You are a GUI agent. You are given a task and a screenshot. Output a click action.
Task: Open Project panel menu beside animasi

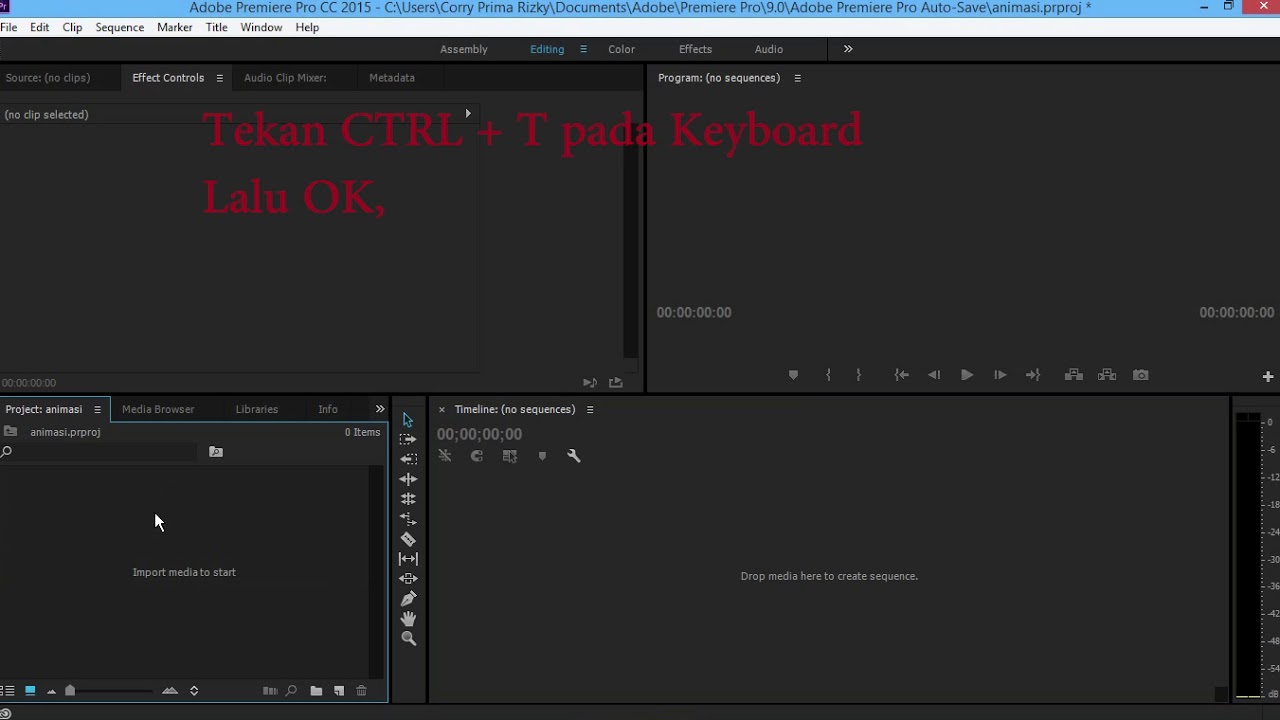[97, 409]
